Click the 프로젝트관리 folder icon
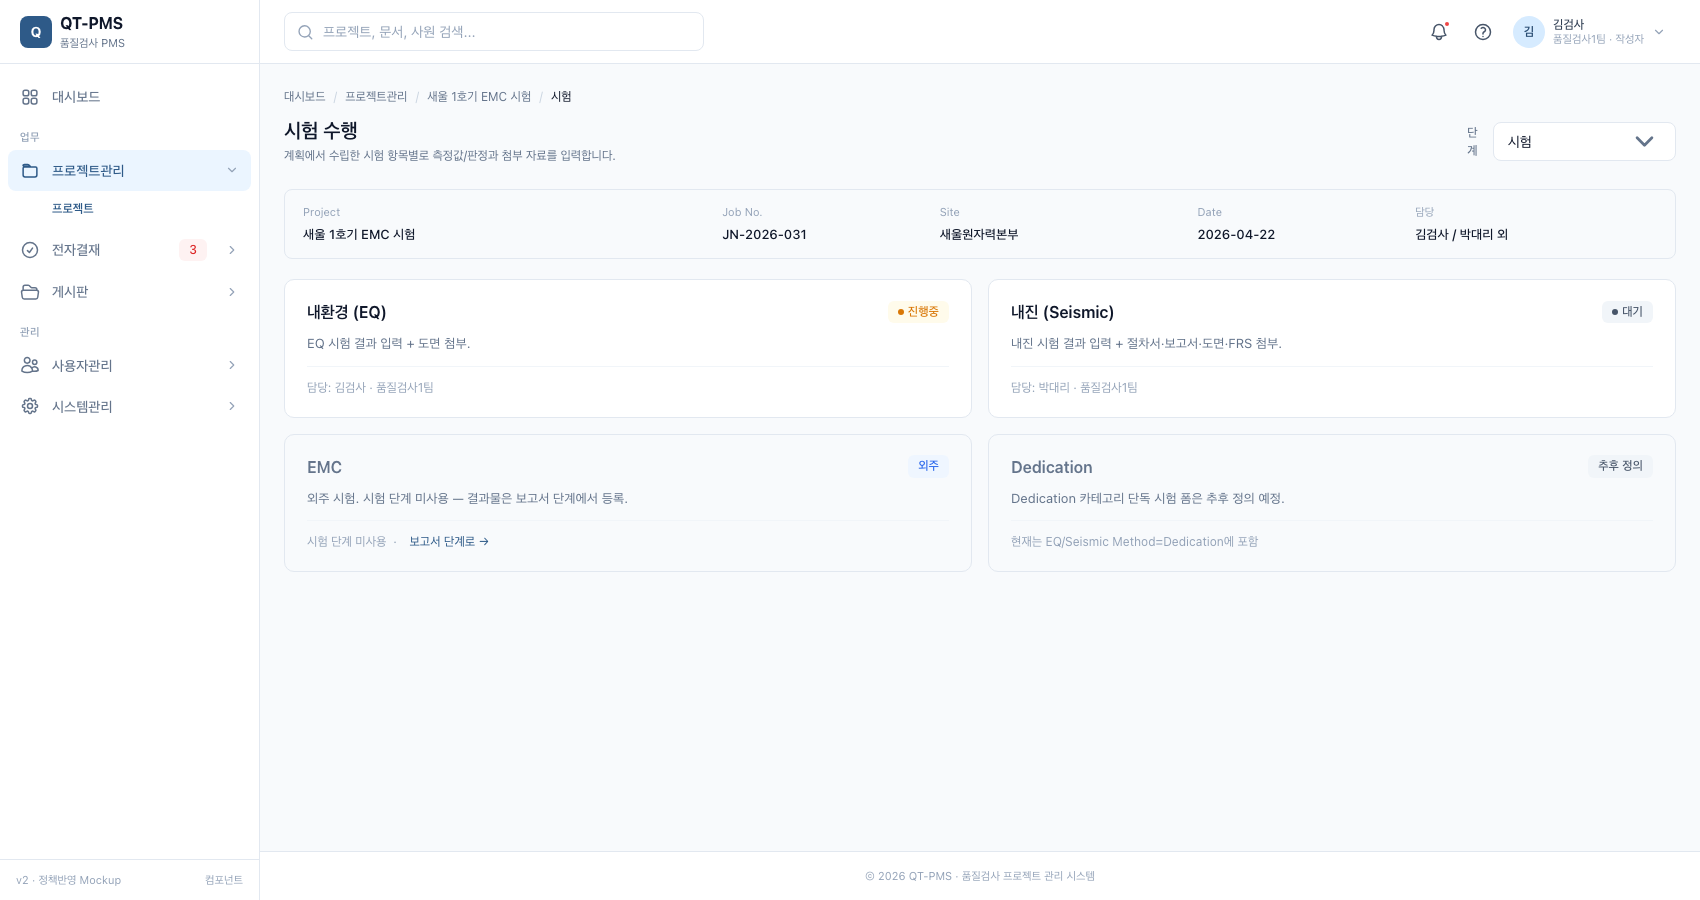This screenshot has height=900, width=1700. tap(30, 171)
